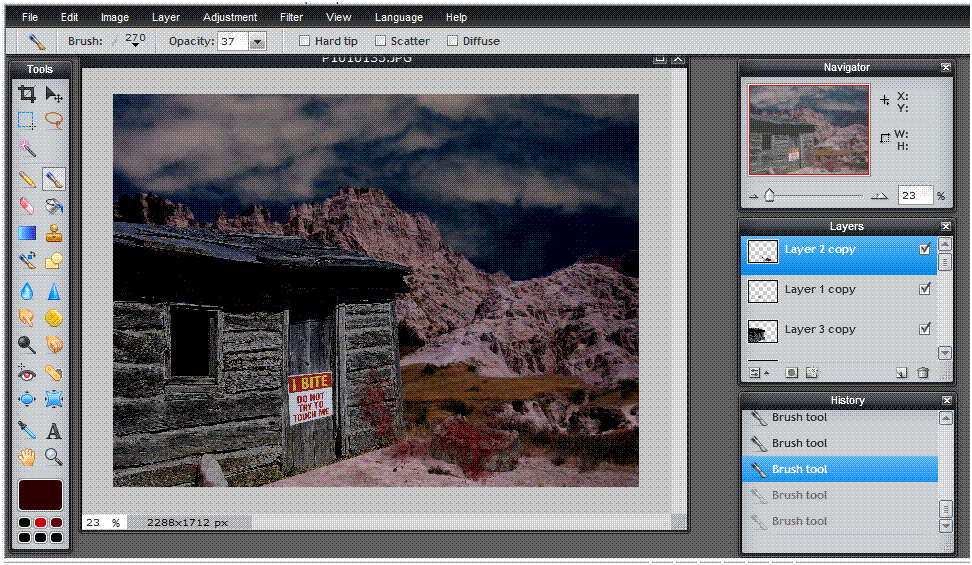Screen dimensions: 972x565
Task: Select the Crop tool
Action: (x=27, y=94)
